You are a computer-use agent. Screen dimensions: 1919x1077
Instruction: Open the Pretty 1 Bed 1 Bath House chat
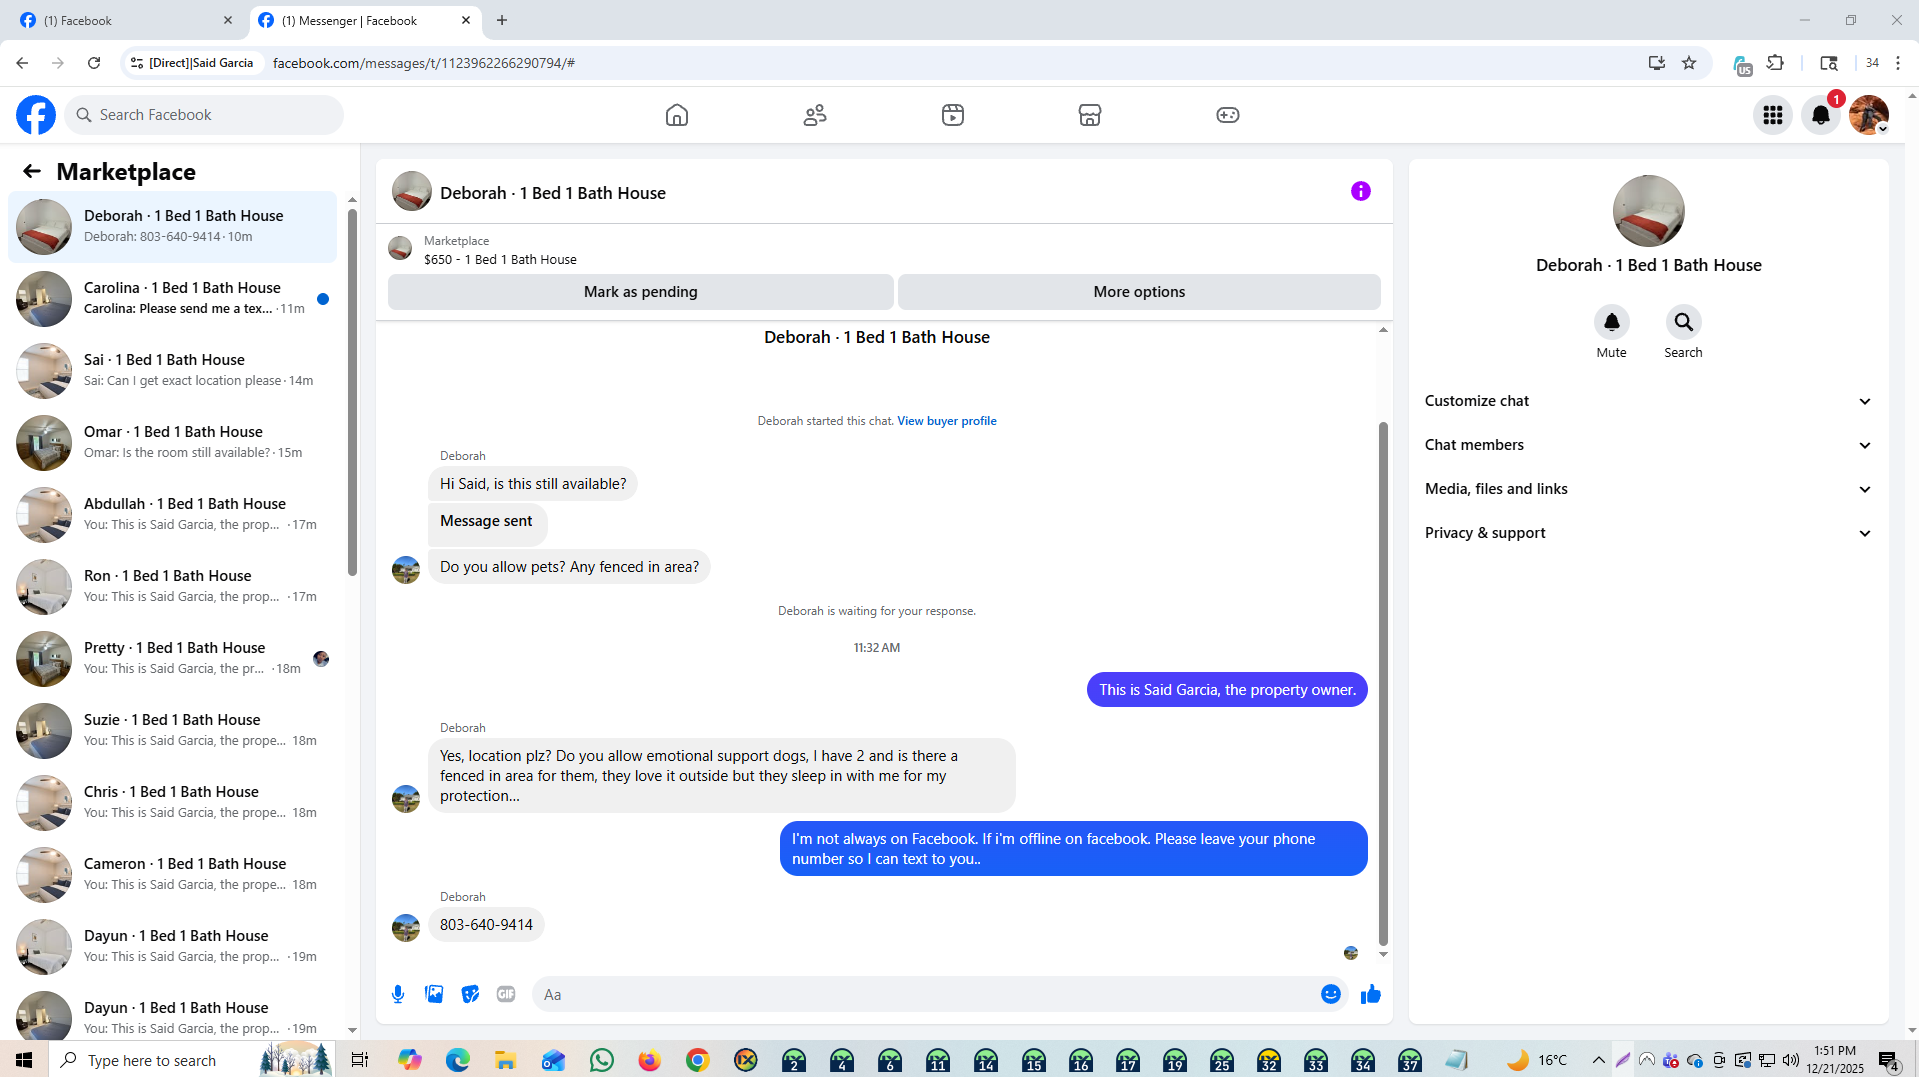(x=173, y=658)
